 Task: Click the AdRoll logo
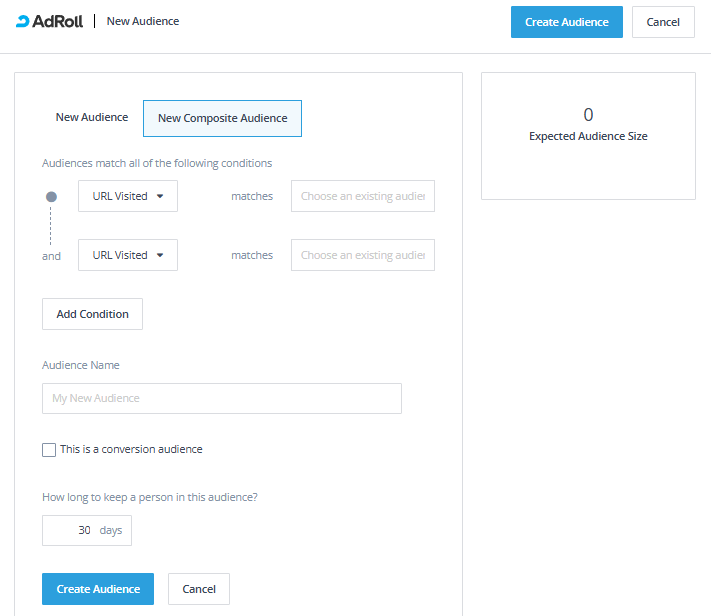[x=49, y=21]
